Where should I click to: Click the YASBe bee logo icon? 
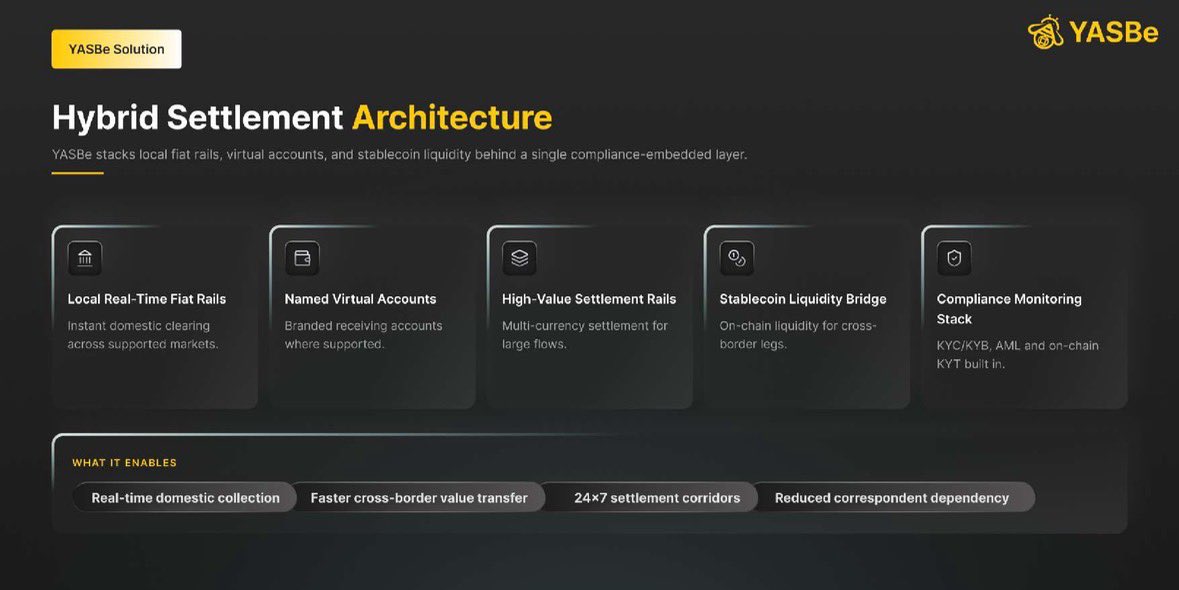pyautogui.click(x=1045, y=32)
